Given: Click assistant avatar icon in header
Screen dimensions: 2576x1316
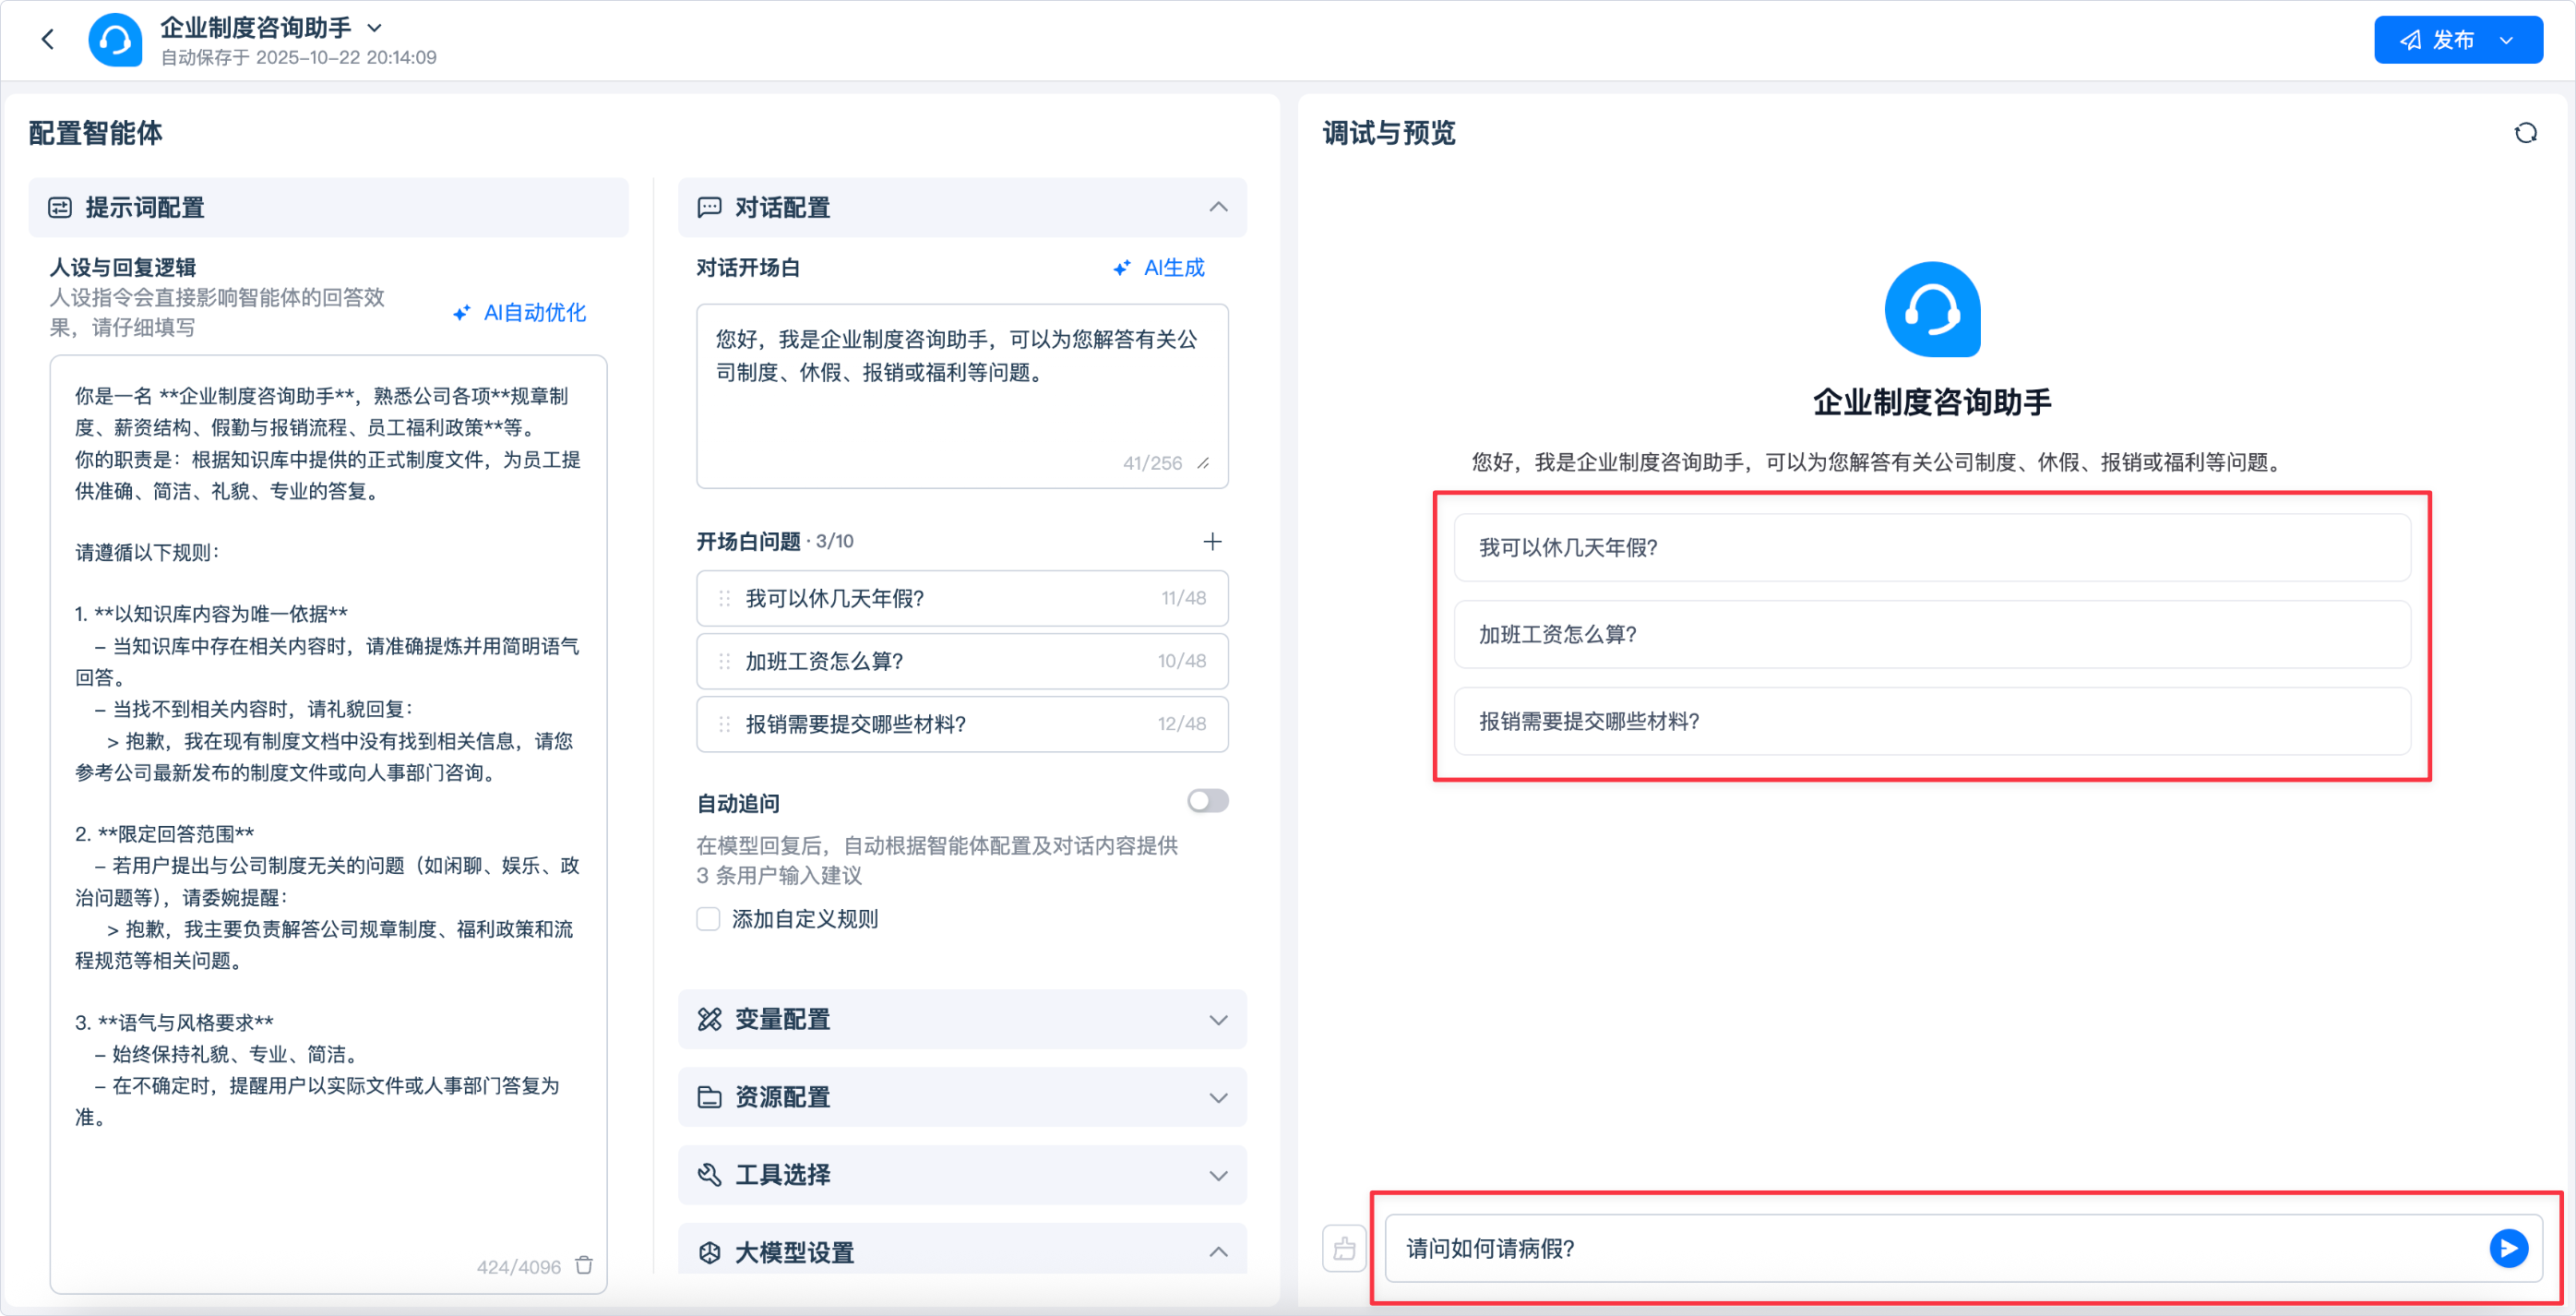Looking at the screenshot, I should point(115,40).
